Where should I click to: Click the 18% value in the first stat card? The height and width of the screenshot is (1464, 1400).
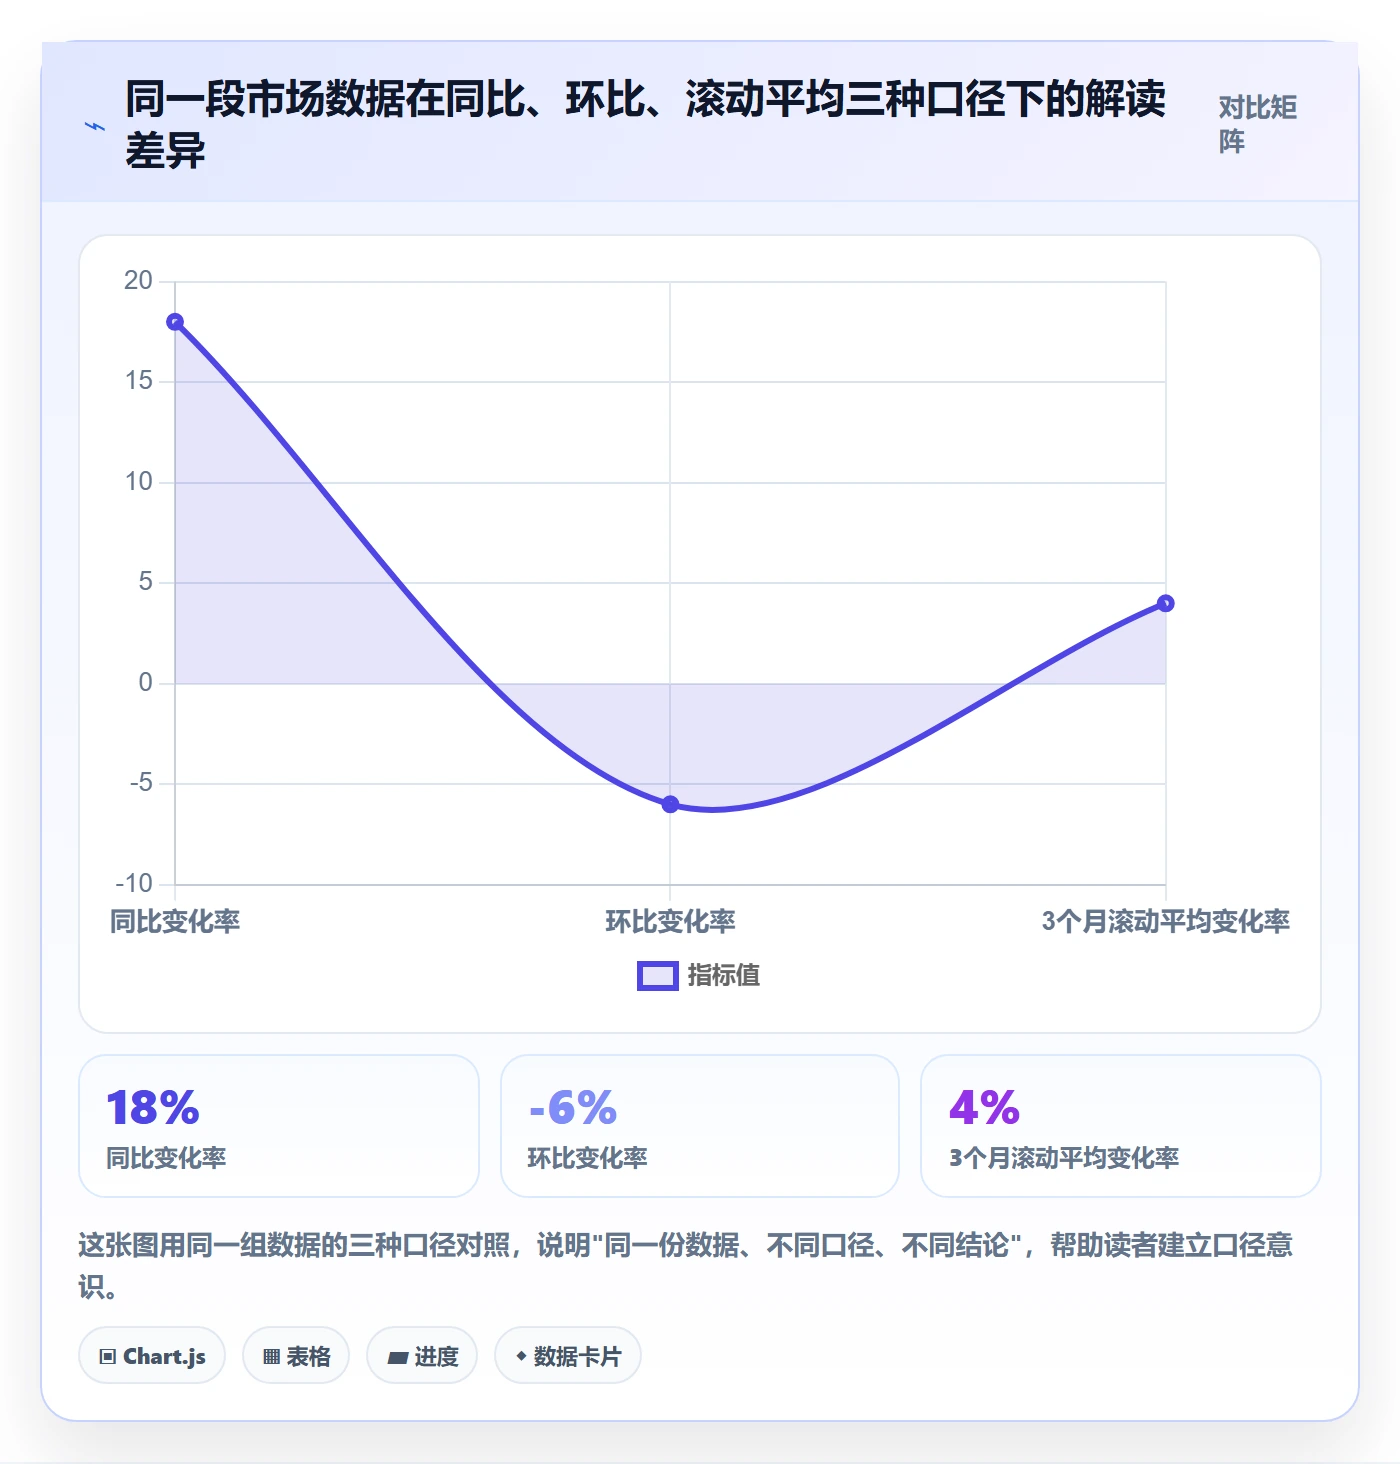pyautogui.click(x=153, y=1108)
